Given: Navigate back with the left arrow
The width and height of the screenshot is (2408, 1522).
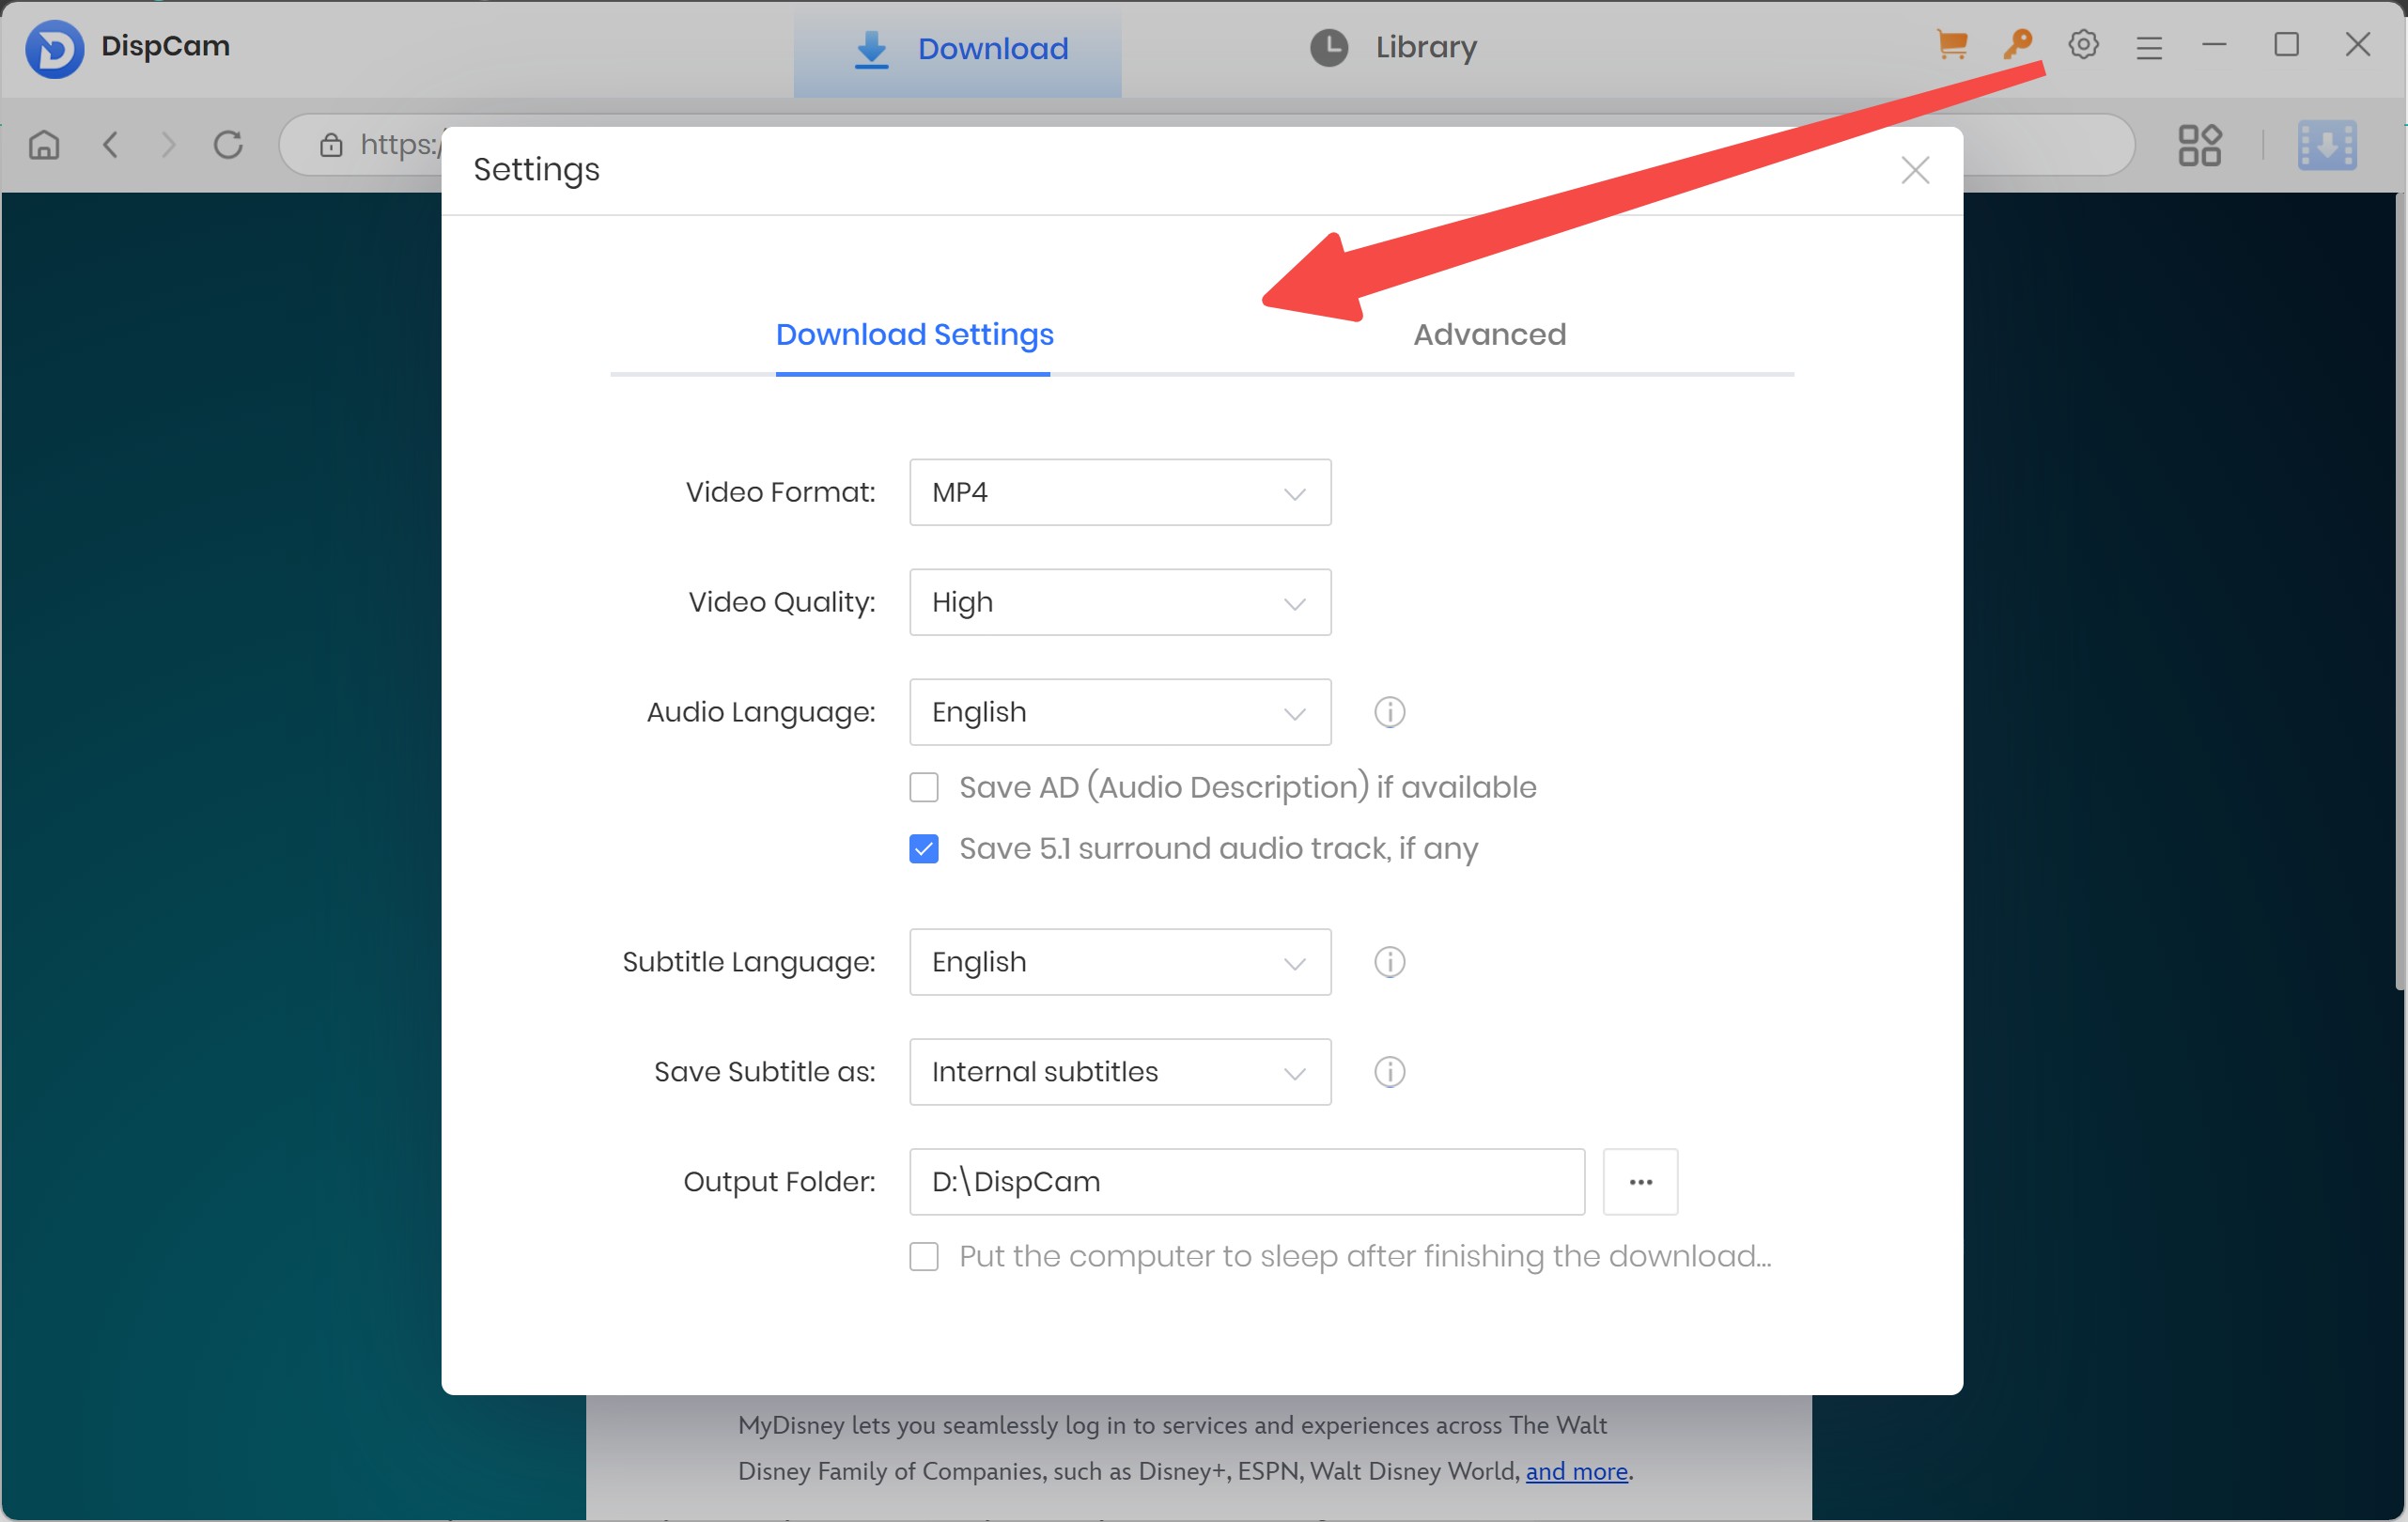Looking at the screenshot, I should [111, 145].
